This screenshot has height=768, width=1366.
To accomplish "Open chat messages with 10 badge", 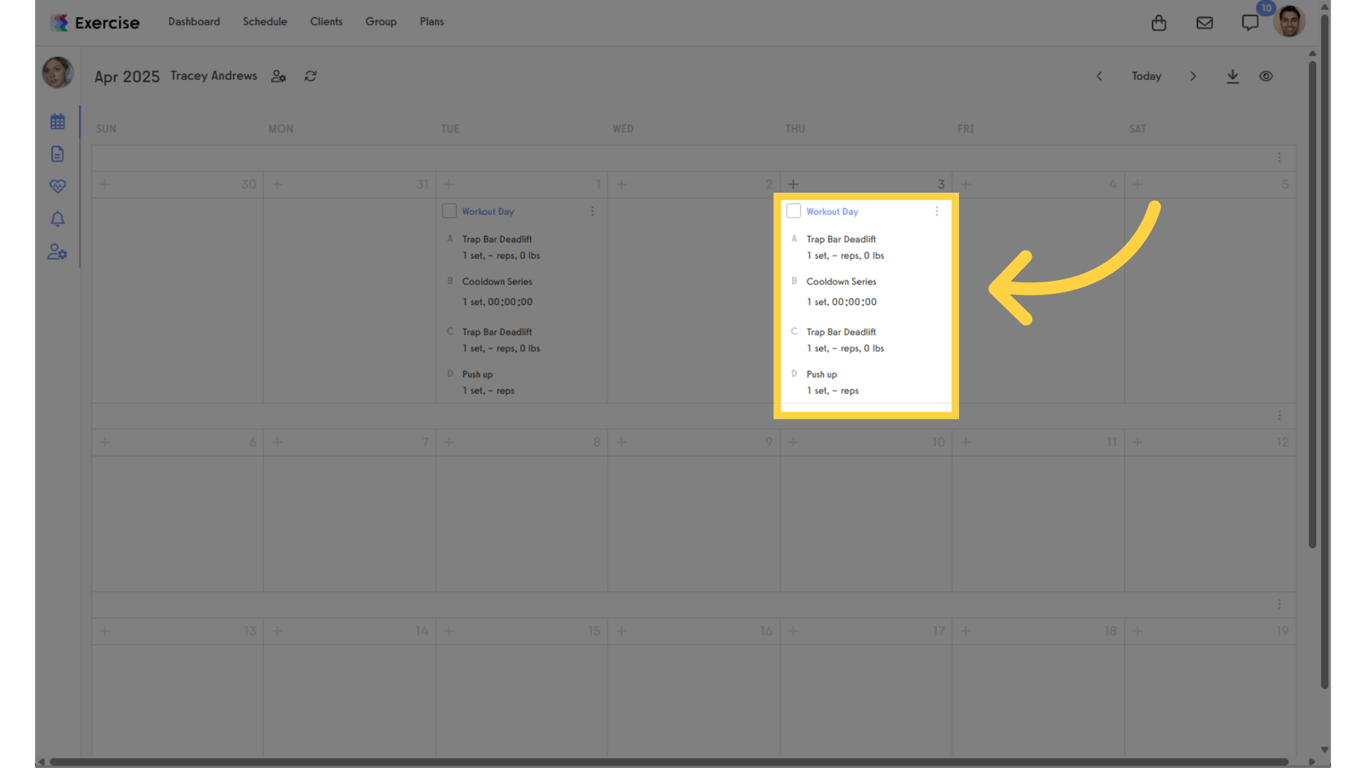I will (x=1250, y=23).
